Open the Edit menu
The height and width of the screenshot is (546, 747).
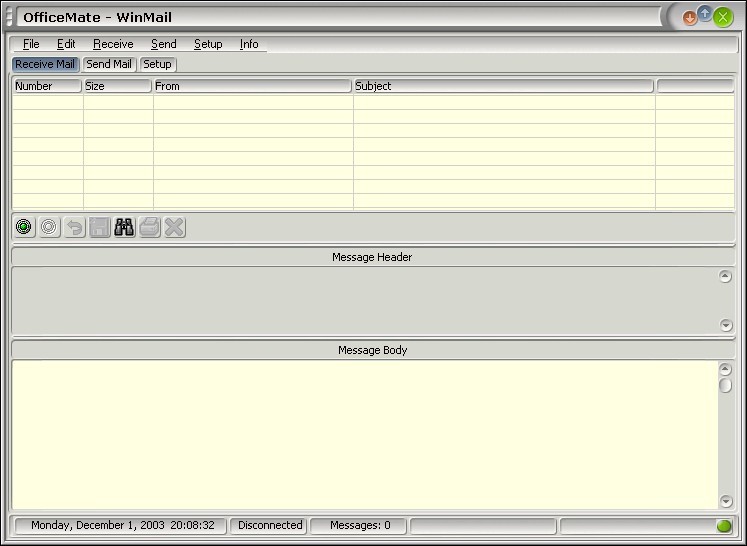pyautogui.click(x=66, y=44)
